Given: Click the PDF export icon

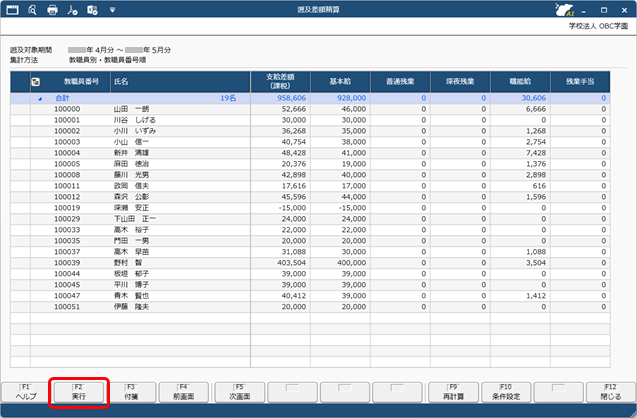Looking at the screenshot, I should (72, 10).
